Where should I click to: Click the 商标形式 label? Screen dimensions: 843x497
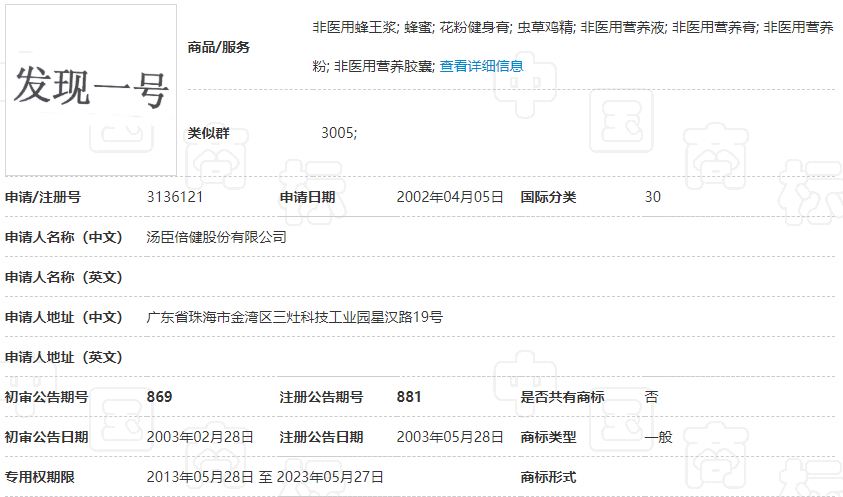[548, 477]
